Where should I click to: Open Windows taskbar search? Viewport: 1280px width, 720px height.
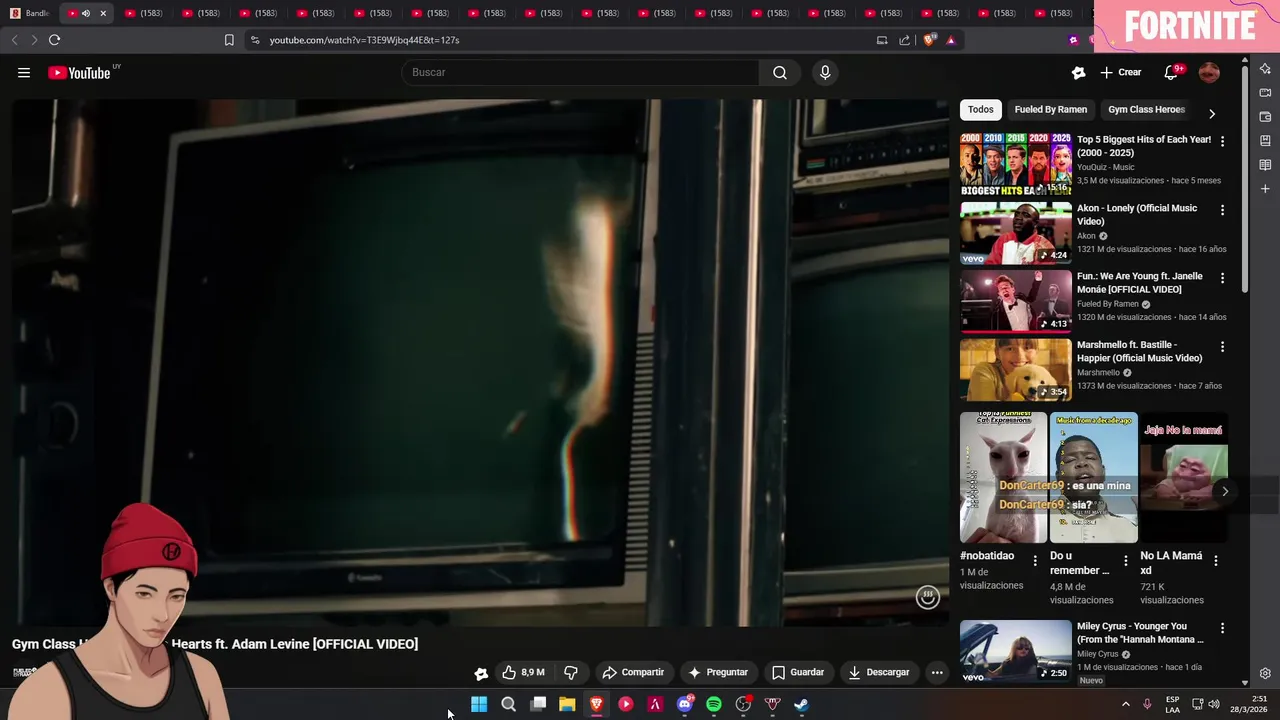(x=508, y=704)
